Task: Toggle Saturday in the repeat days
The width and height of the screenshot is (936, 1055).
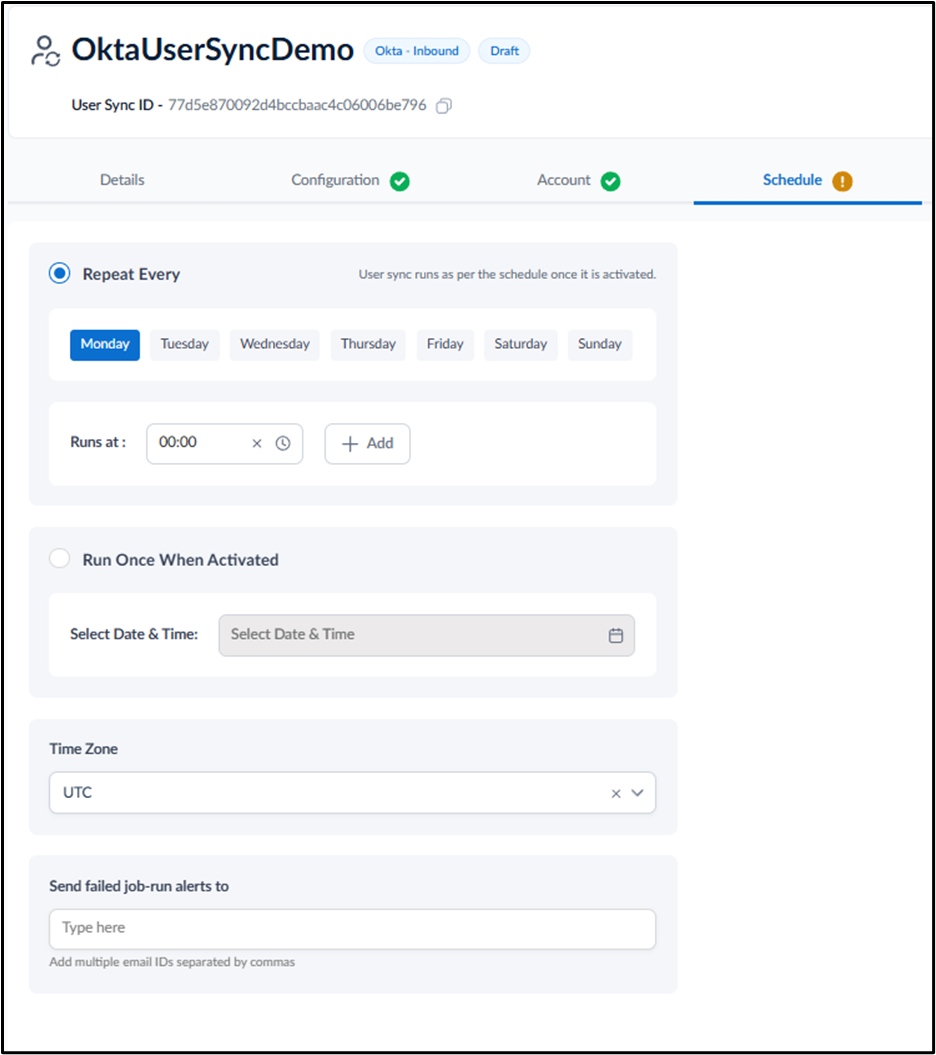Action: (521, 344)
